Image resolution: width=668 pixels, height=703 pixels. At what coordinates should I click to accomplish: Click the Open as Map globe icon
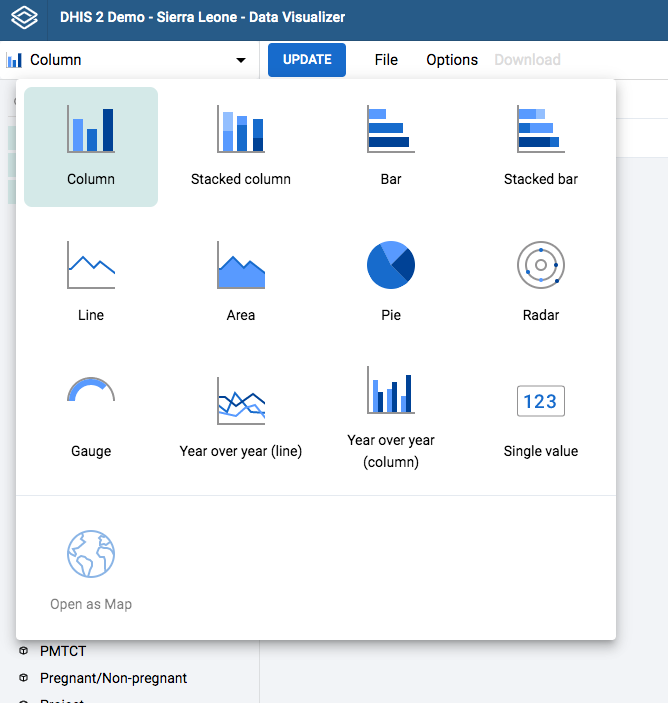91,554
